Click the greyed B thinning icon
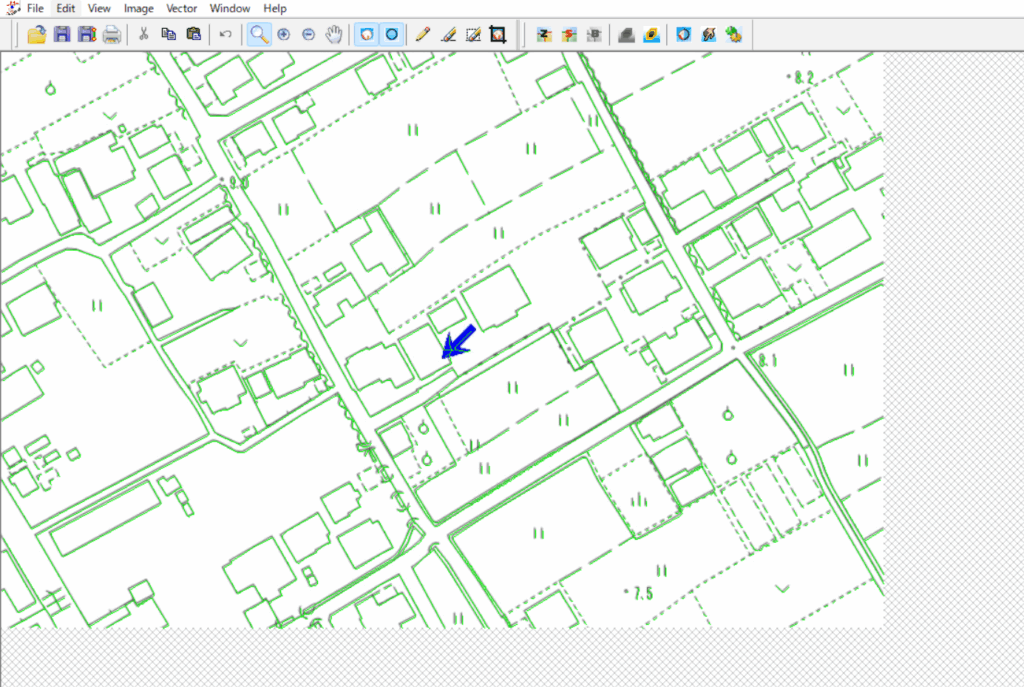This screenshot has width=1024, height=687. 594,35
